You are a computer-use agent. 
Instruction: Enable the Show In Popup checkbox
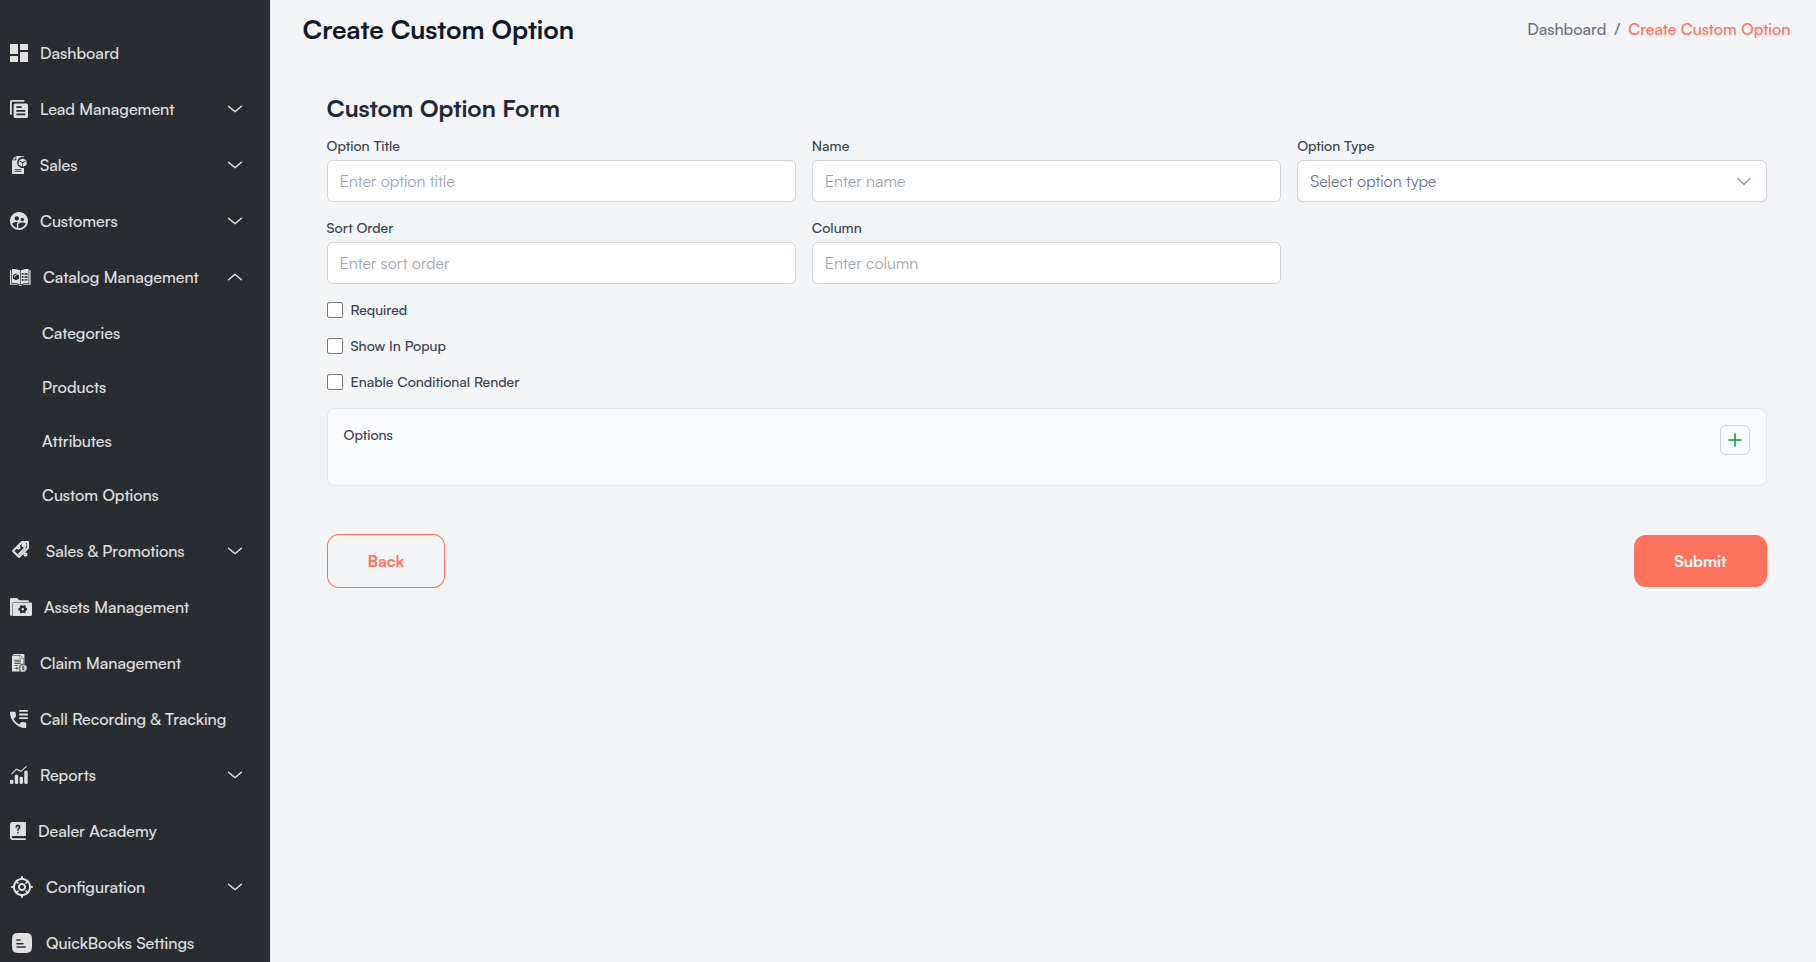[x=335, y=346]
